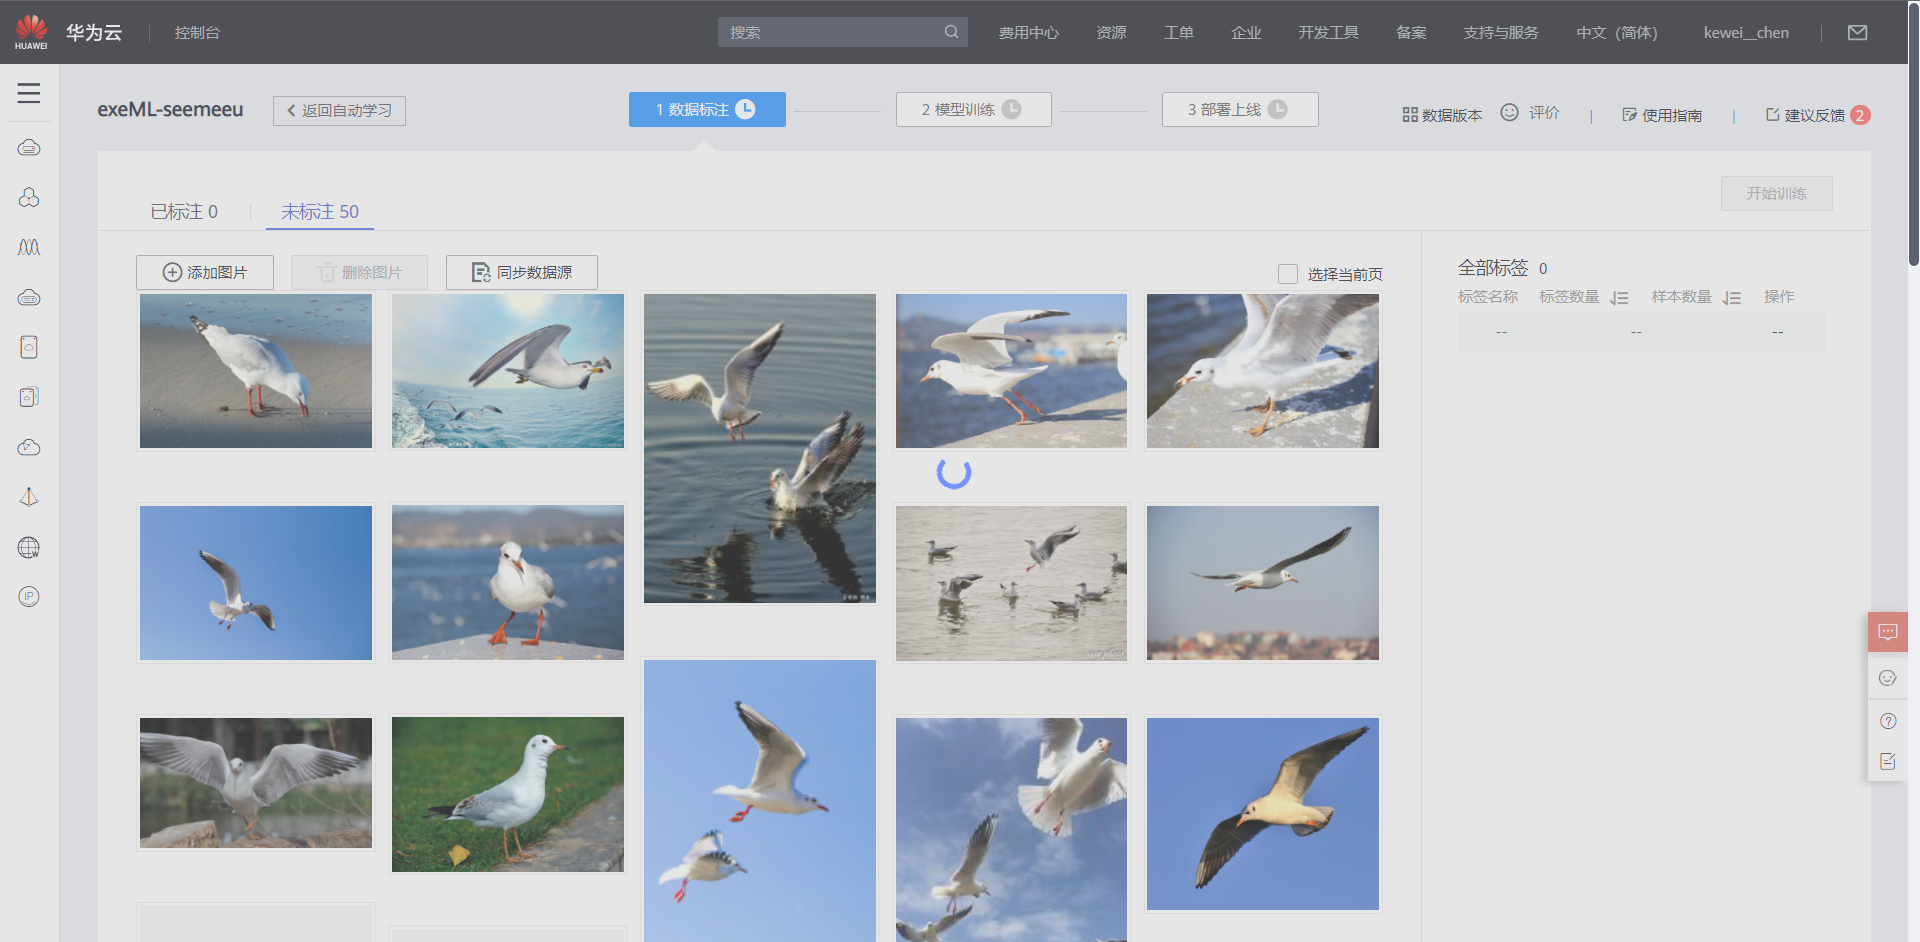Click the IP circle sidebar icon

(29, 597)
